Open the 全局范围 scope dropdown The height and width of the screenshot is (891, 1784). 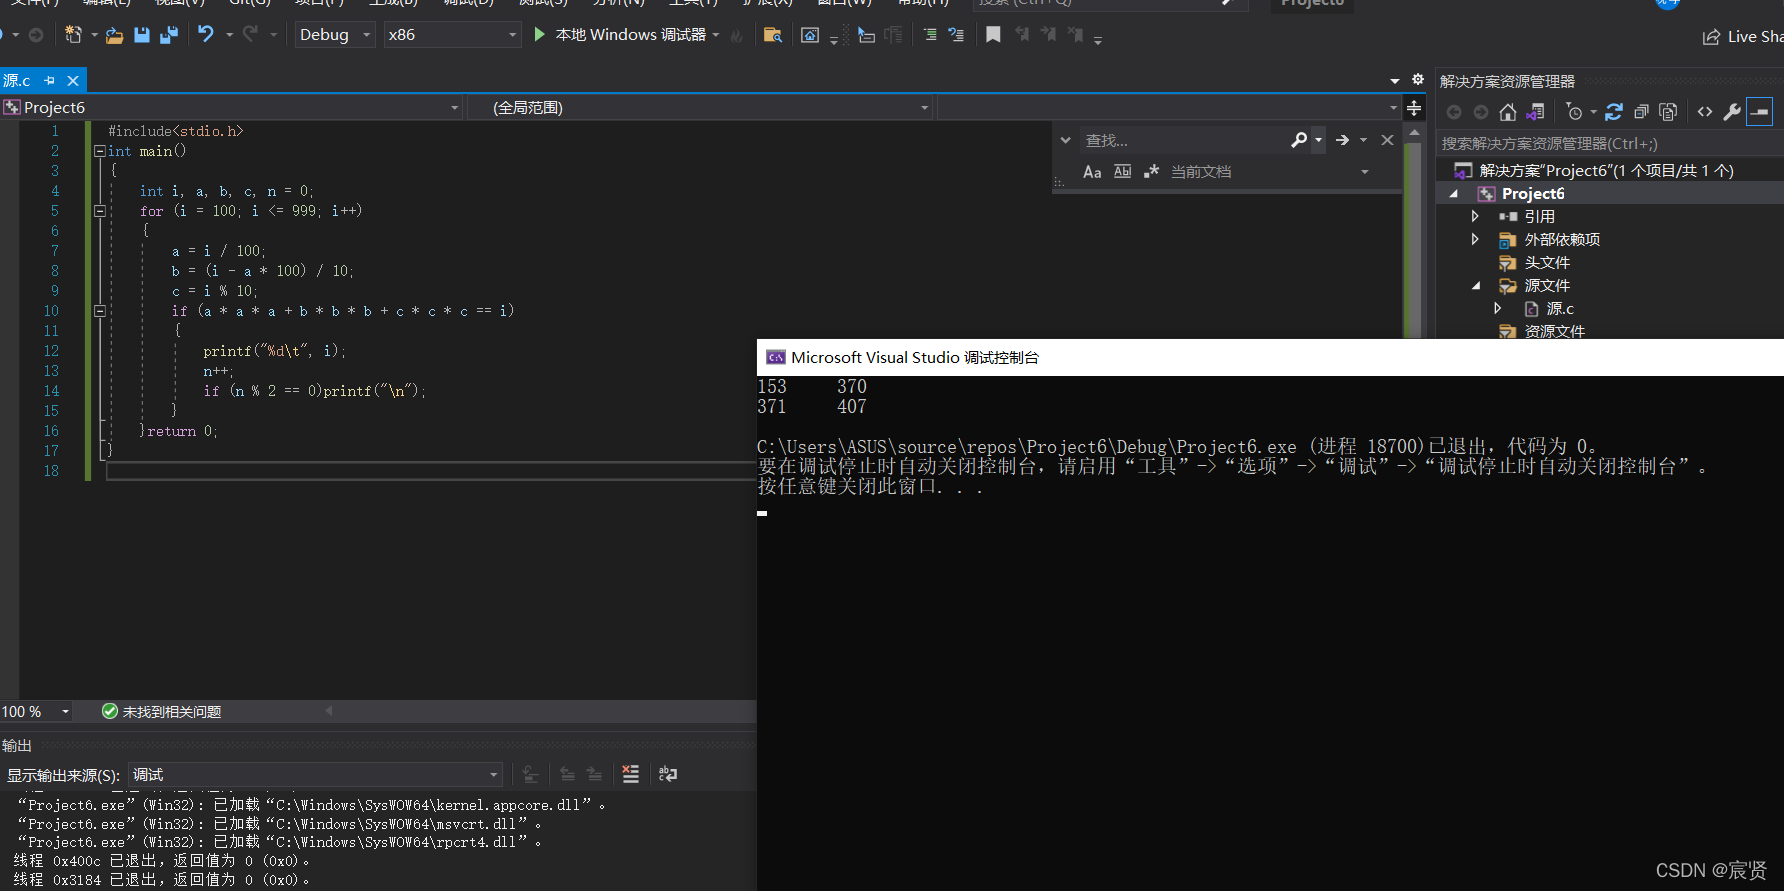(700, 107)
